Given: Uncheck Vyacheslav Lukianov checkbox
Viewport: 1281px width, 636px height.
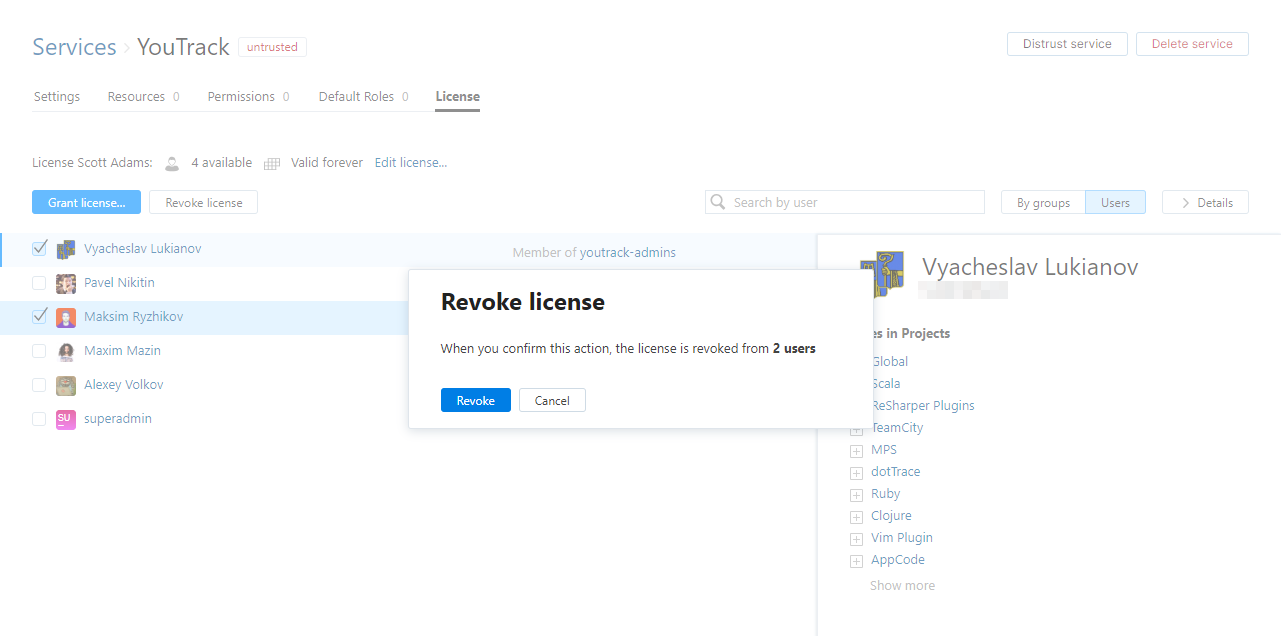Looking at the screenshot, I should point(39,248).
